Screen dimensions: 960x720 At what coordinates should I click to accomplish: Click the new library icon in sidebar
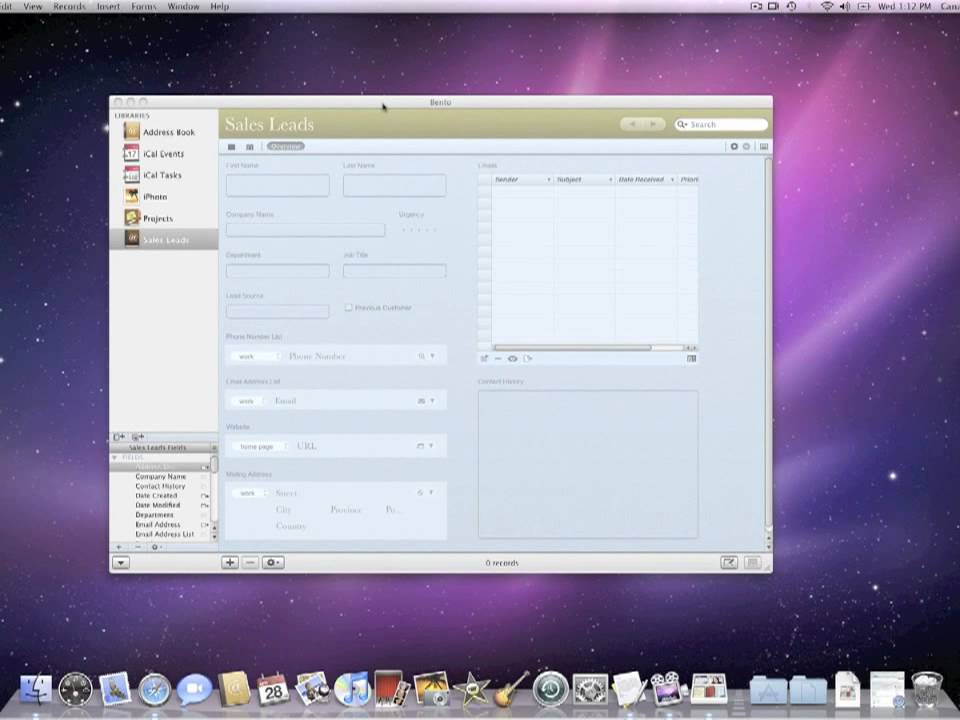(x=119, y=437)
